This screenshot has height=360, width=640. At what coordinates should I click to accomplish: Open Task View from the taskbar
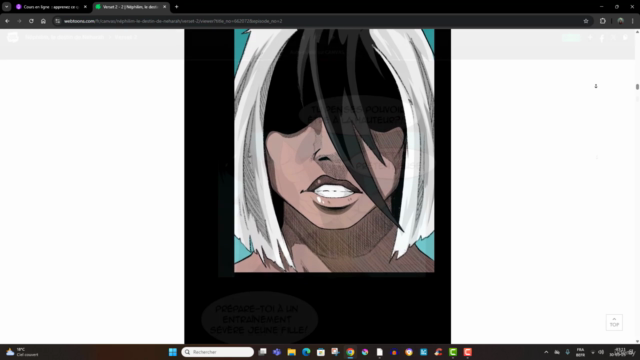(x=262, y=352)
